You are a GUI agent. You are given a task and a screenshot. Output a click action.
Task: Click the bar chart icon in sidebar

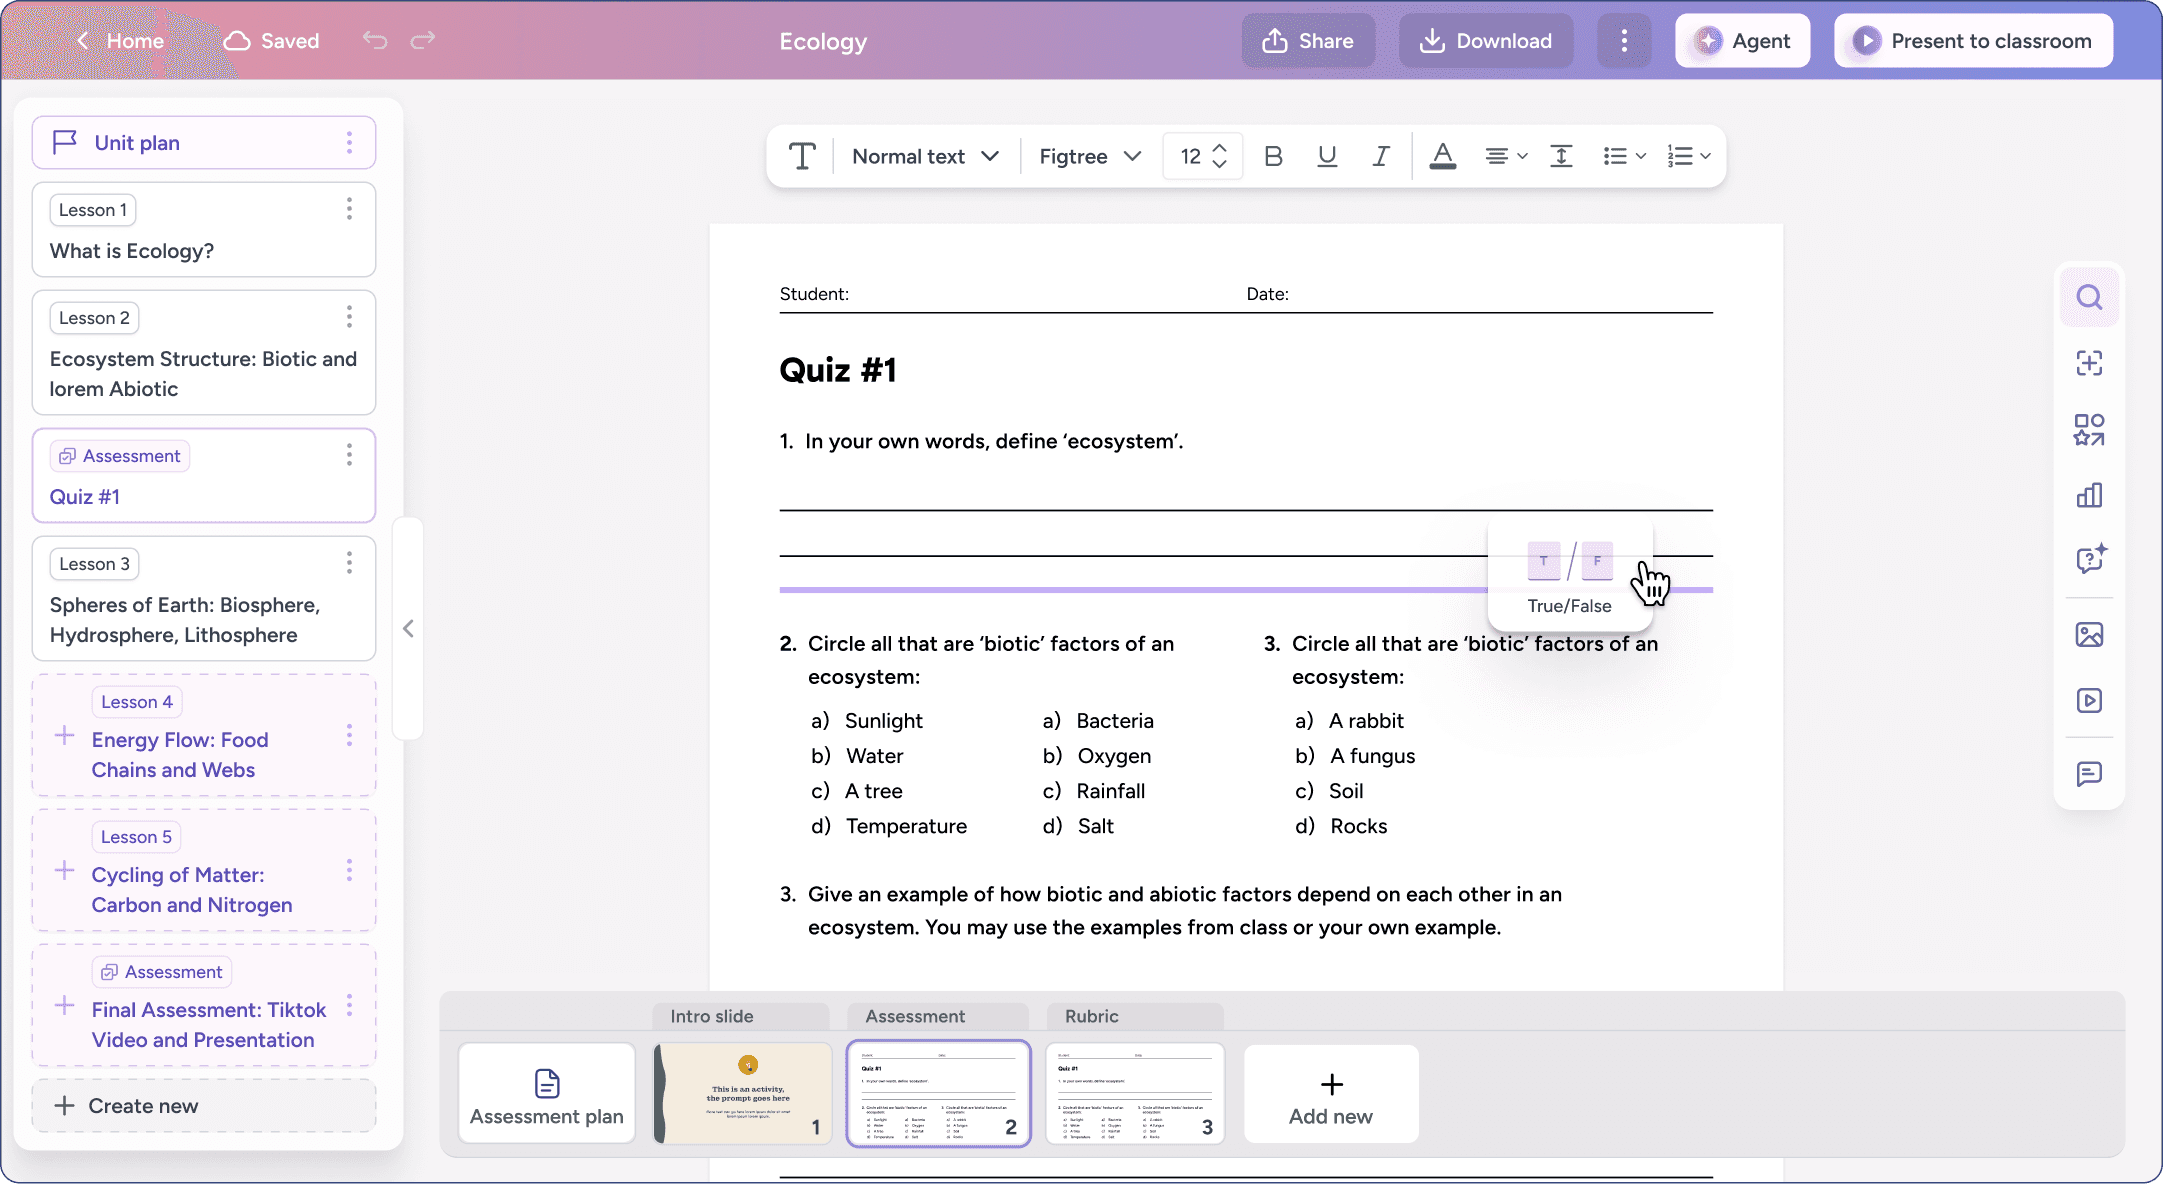2089,495
